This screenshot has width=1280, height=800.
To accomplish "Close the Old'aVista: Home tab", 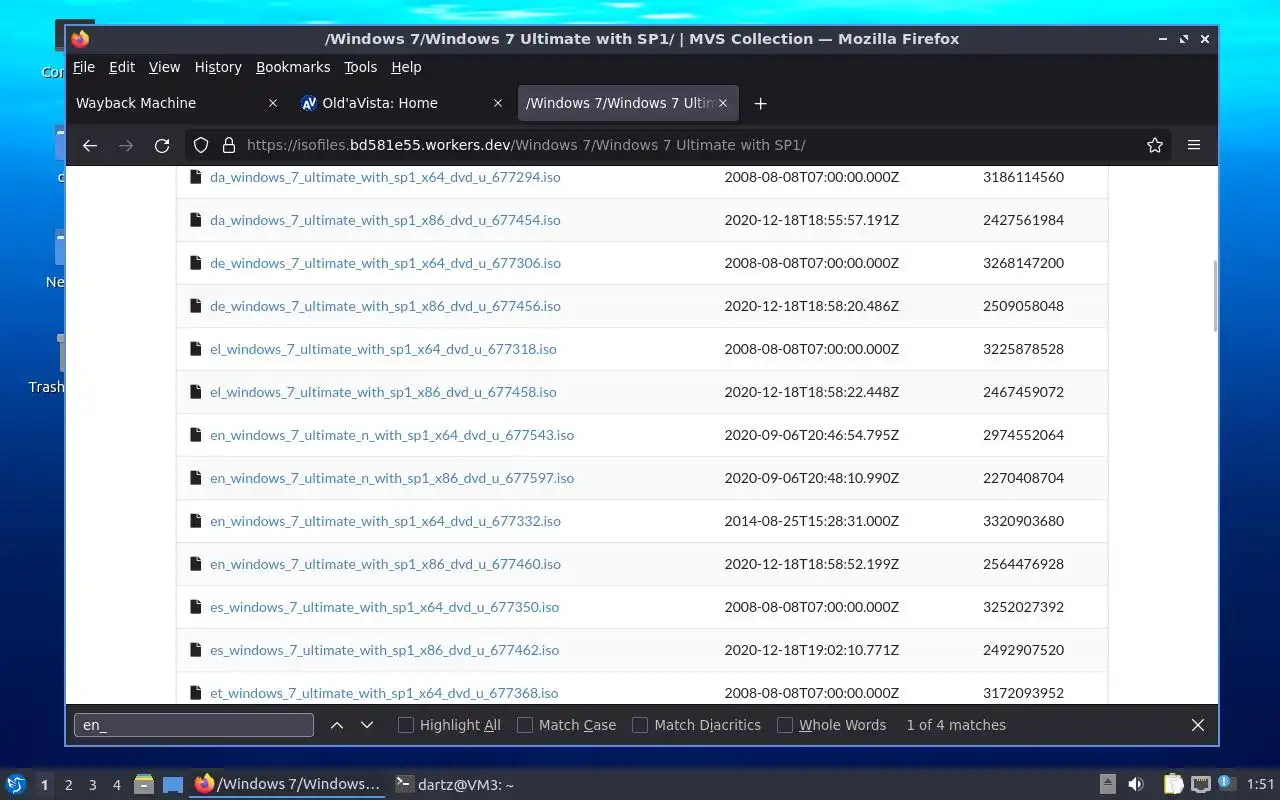I will 498,103.
